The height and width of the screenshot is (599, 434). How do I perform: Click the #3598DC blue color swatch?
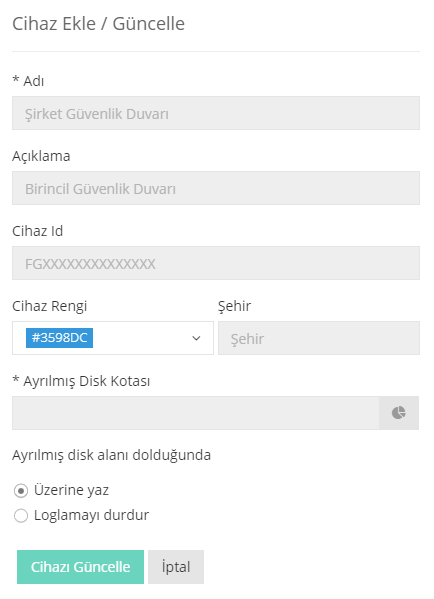point(59,338)
